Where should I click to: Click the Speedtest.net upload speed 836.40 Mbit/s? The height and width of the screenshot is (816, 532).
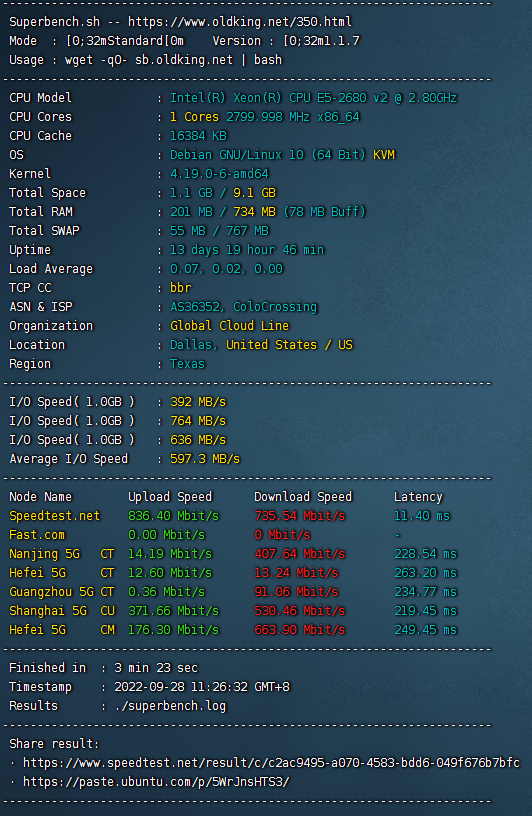(x=173, y=516)
